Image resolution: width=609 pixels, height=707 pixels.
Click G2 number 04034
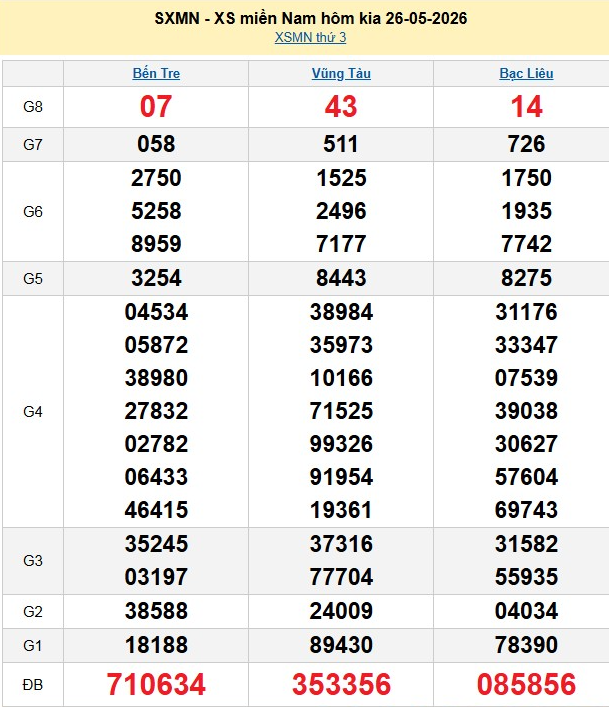tap(526, 611)
